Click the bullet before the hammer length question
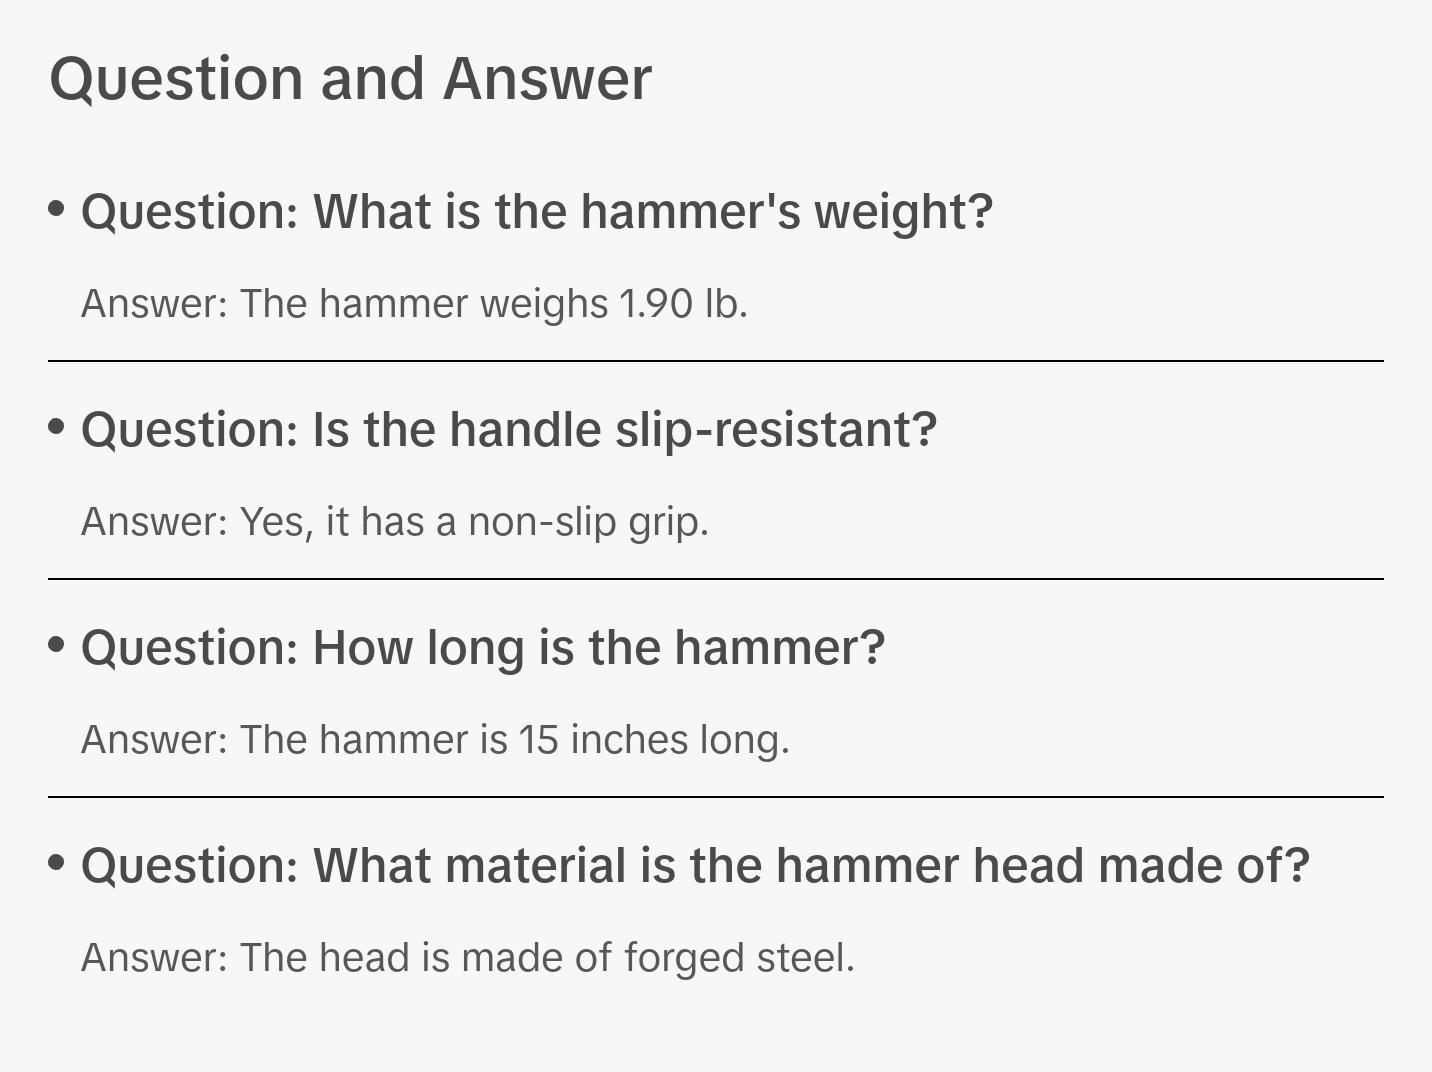Image resolution: width=1432 pixels, height=1072 pixels. [x=57, y=645]
